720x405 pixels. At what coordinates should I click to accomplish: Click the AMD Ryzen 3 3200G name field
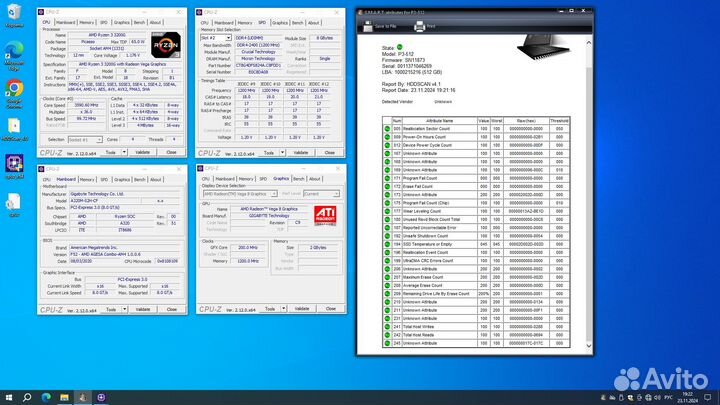pyautogui.click(x=107, y=35)
